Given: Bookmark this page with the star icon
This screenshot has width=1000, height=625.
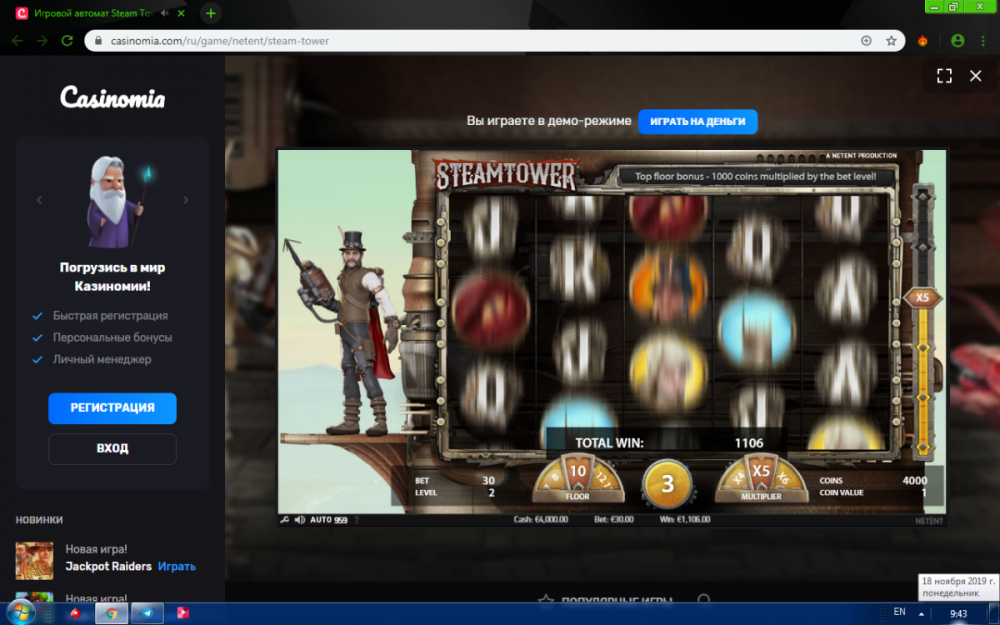Looking at the screenshot, I should point(891,41).
